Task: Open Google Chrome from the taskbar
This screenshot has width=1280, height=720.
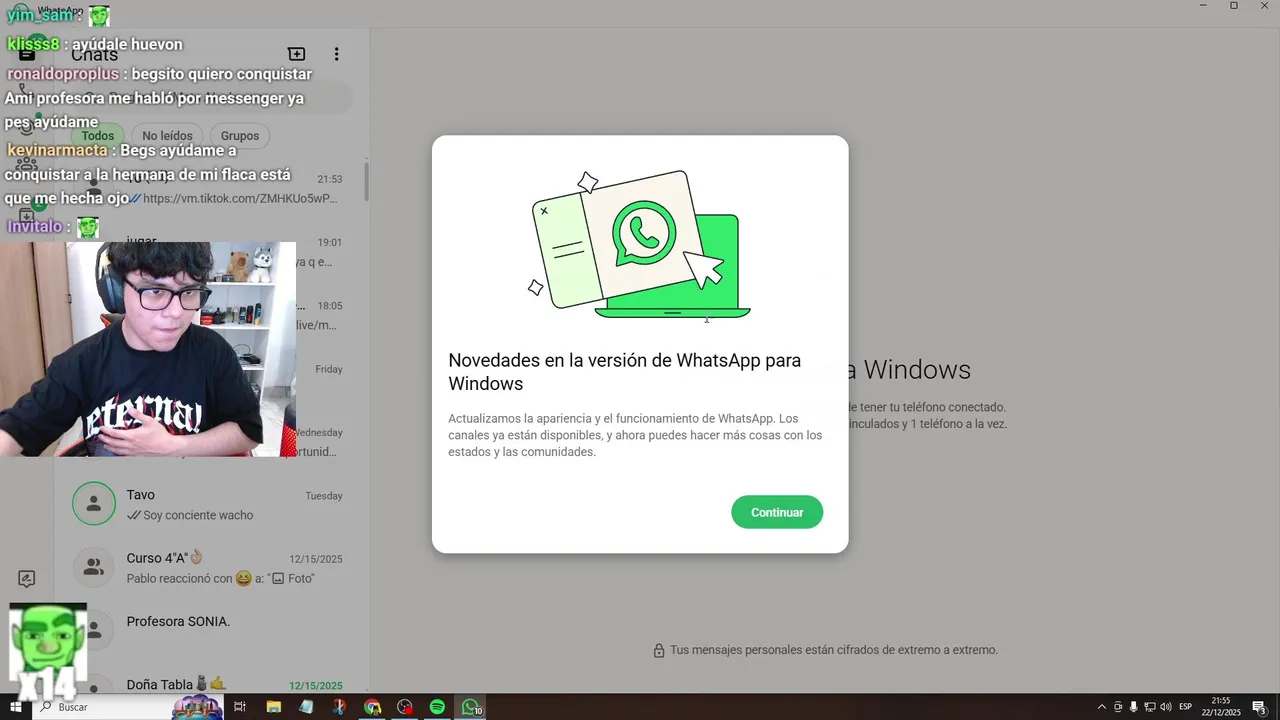Action: (372, 707)
